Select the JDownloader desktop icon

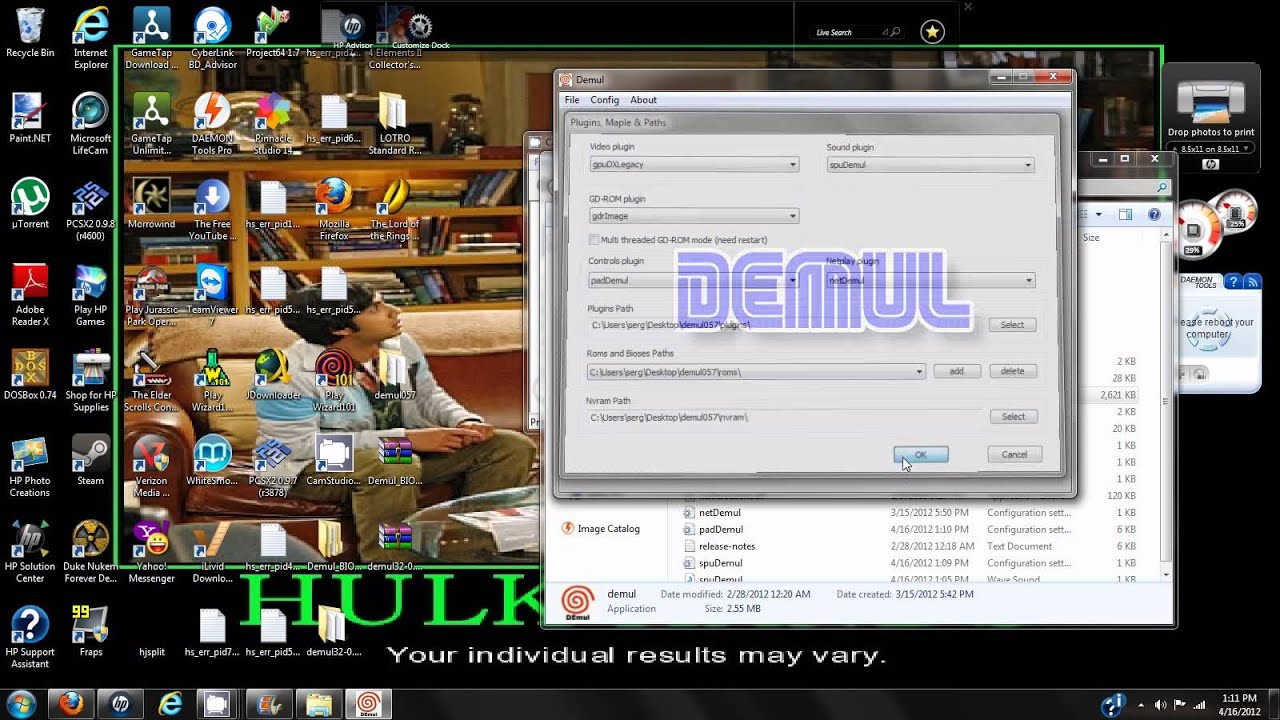(x=273, y=375)
